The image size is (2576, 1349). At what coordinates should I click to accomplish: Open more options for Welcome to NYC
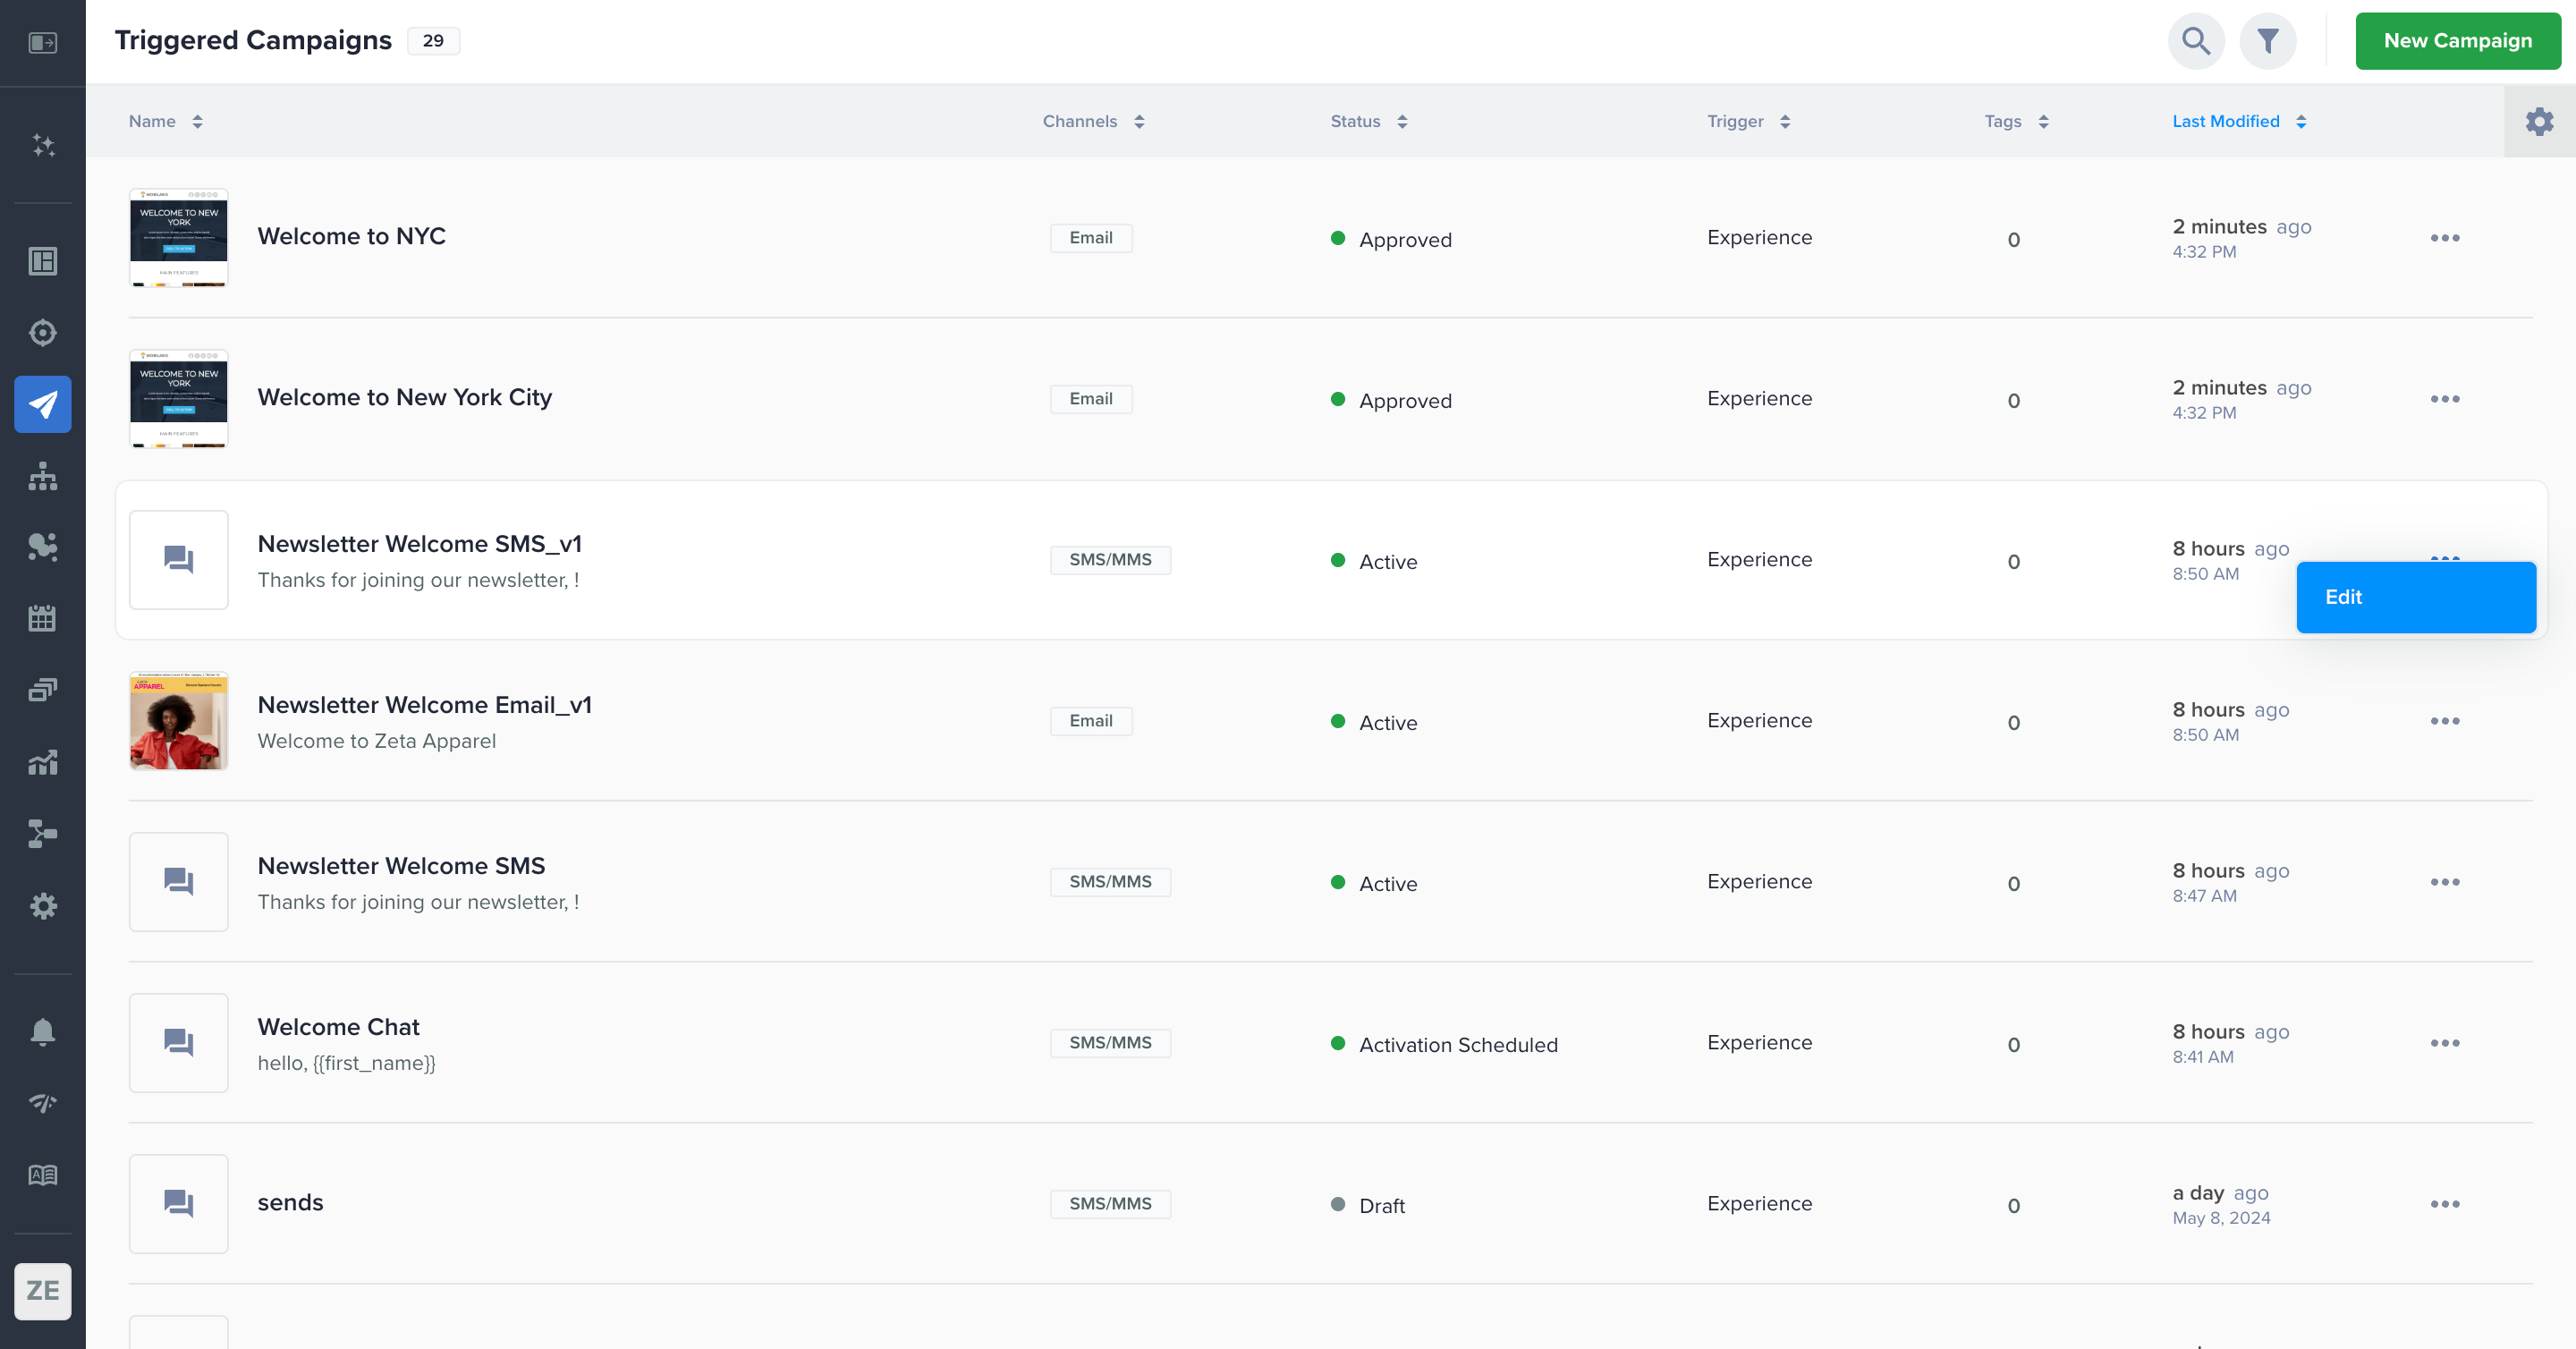(2444, 238)
